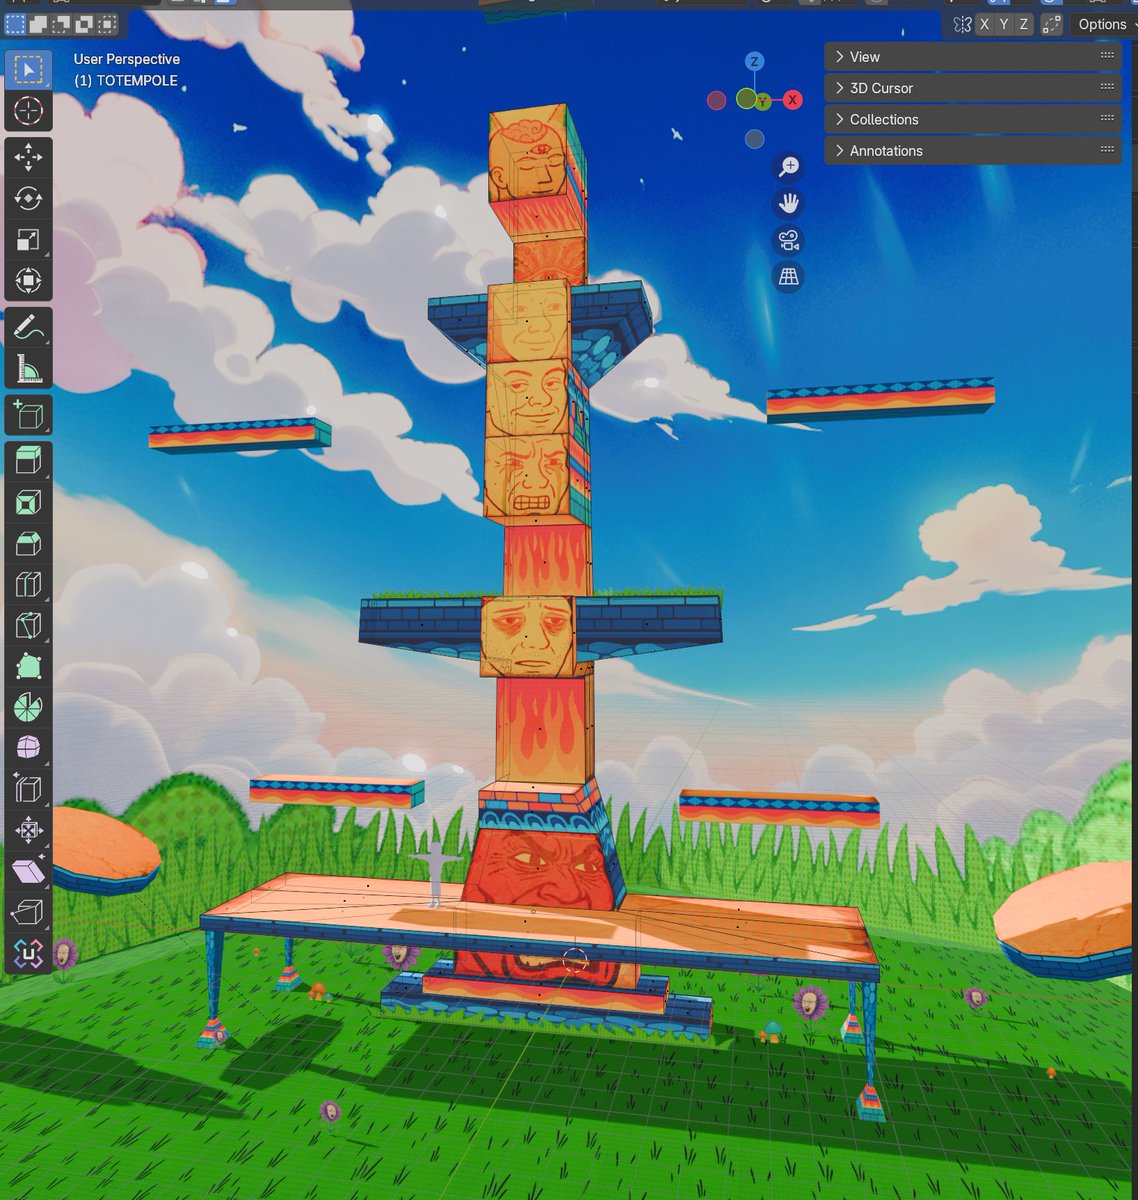The width and height of the screenshot is (1138, 1200).
Task: Activate the Poly Build tool
Action: (28, 667)
